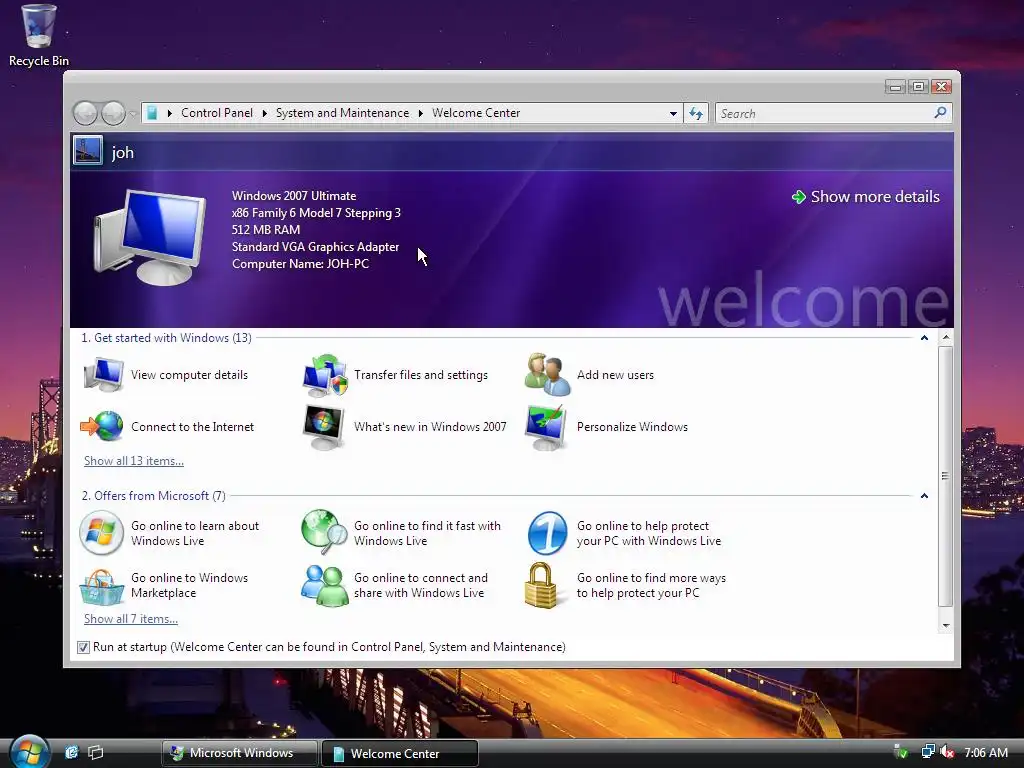1024x768 pixels.
Task: Click the Offers from Microsoft (7) header
Action: pos(153,496)
